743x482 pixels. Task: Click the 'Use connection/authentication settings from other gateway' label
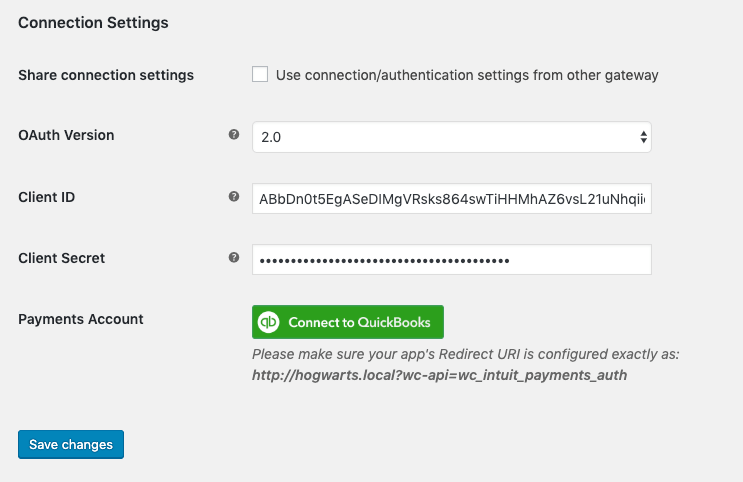pyautogui.click(x=467, y=75)
